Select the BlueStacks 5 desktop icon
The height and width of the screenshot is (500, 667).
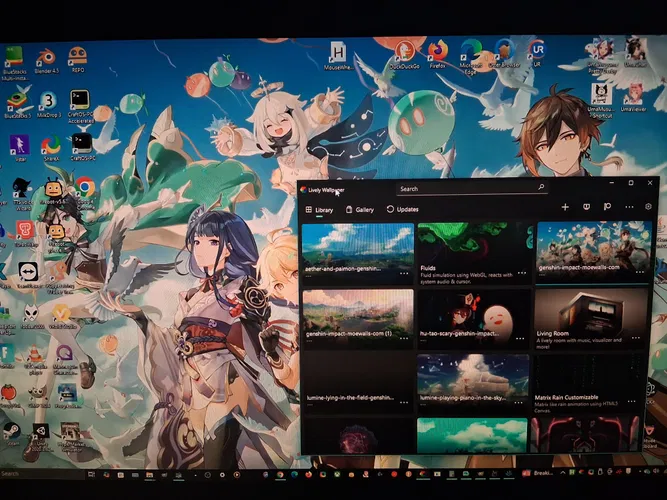(x=17, y=102)
